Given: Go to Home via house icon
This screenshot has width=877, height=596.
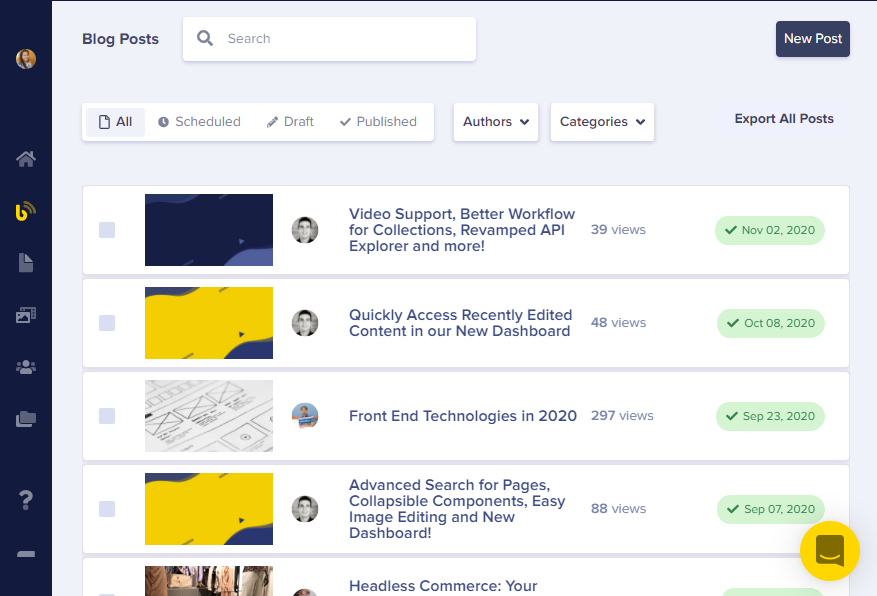Looking at the screenshot, I should point(26,159).
